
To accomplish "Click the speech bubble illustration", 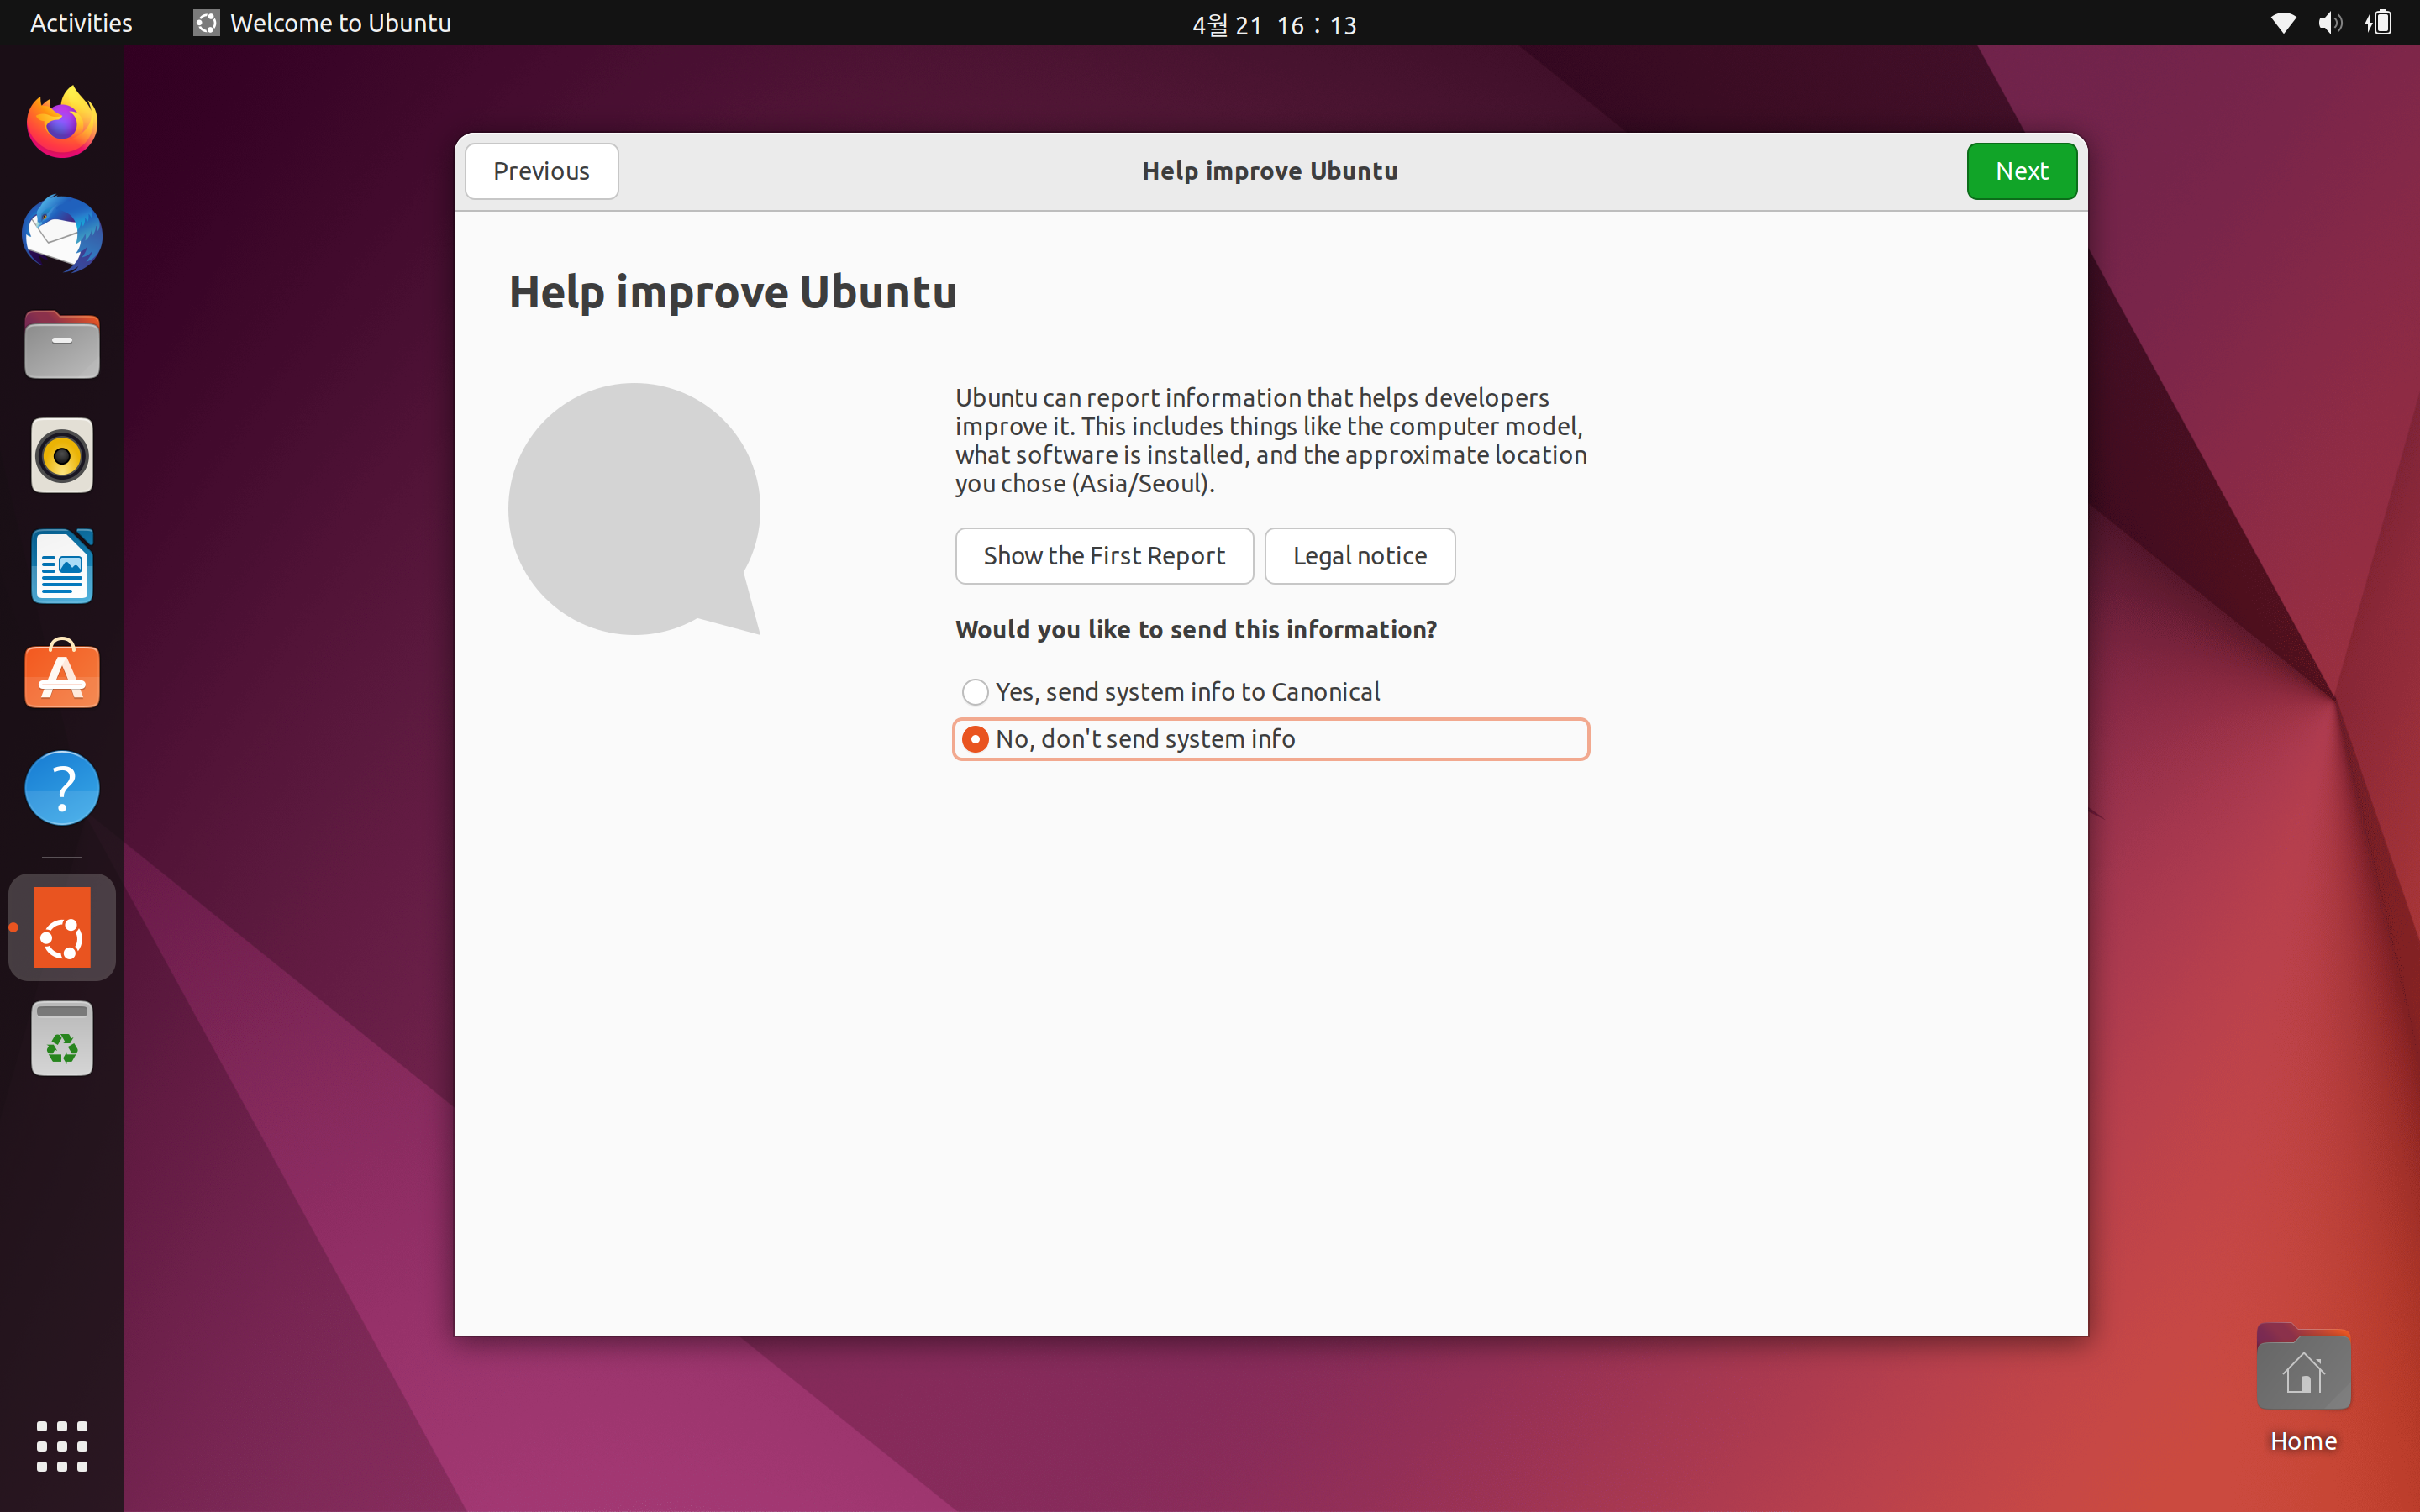I will coord(634,509).
